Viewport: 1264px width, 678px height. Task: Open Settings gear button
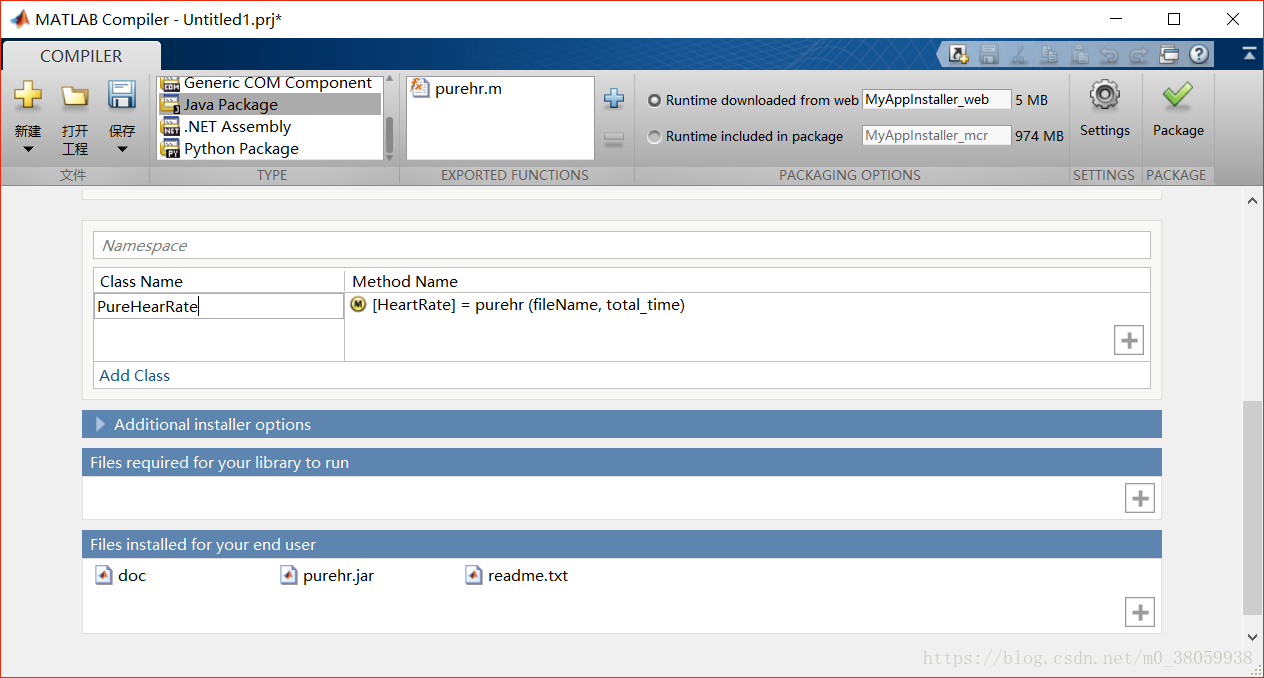1104,109
